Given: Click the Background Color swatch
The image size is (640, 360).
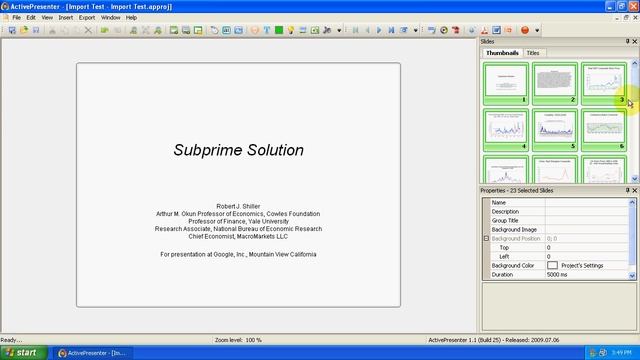Looking at the screenshot, I should 552,265.
